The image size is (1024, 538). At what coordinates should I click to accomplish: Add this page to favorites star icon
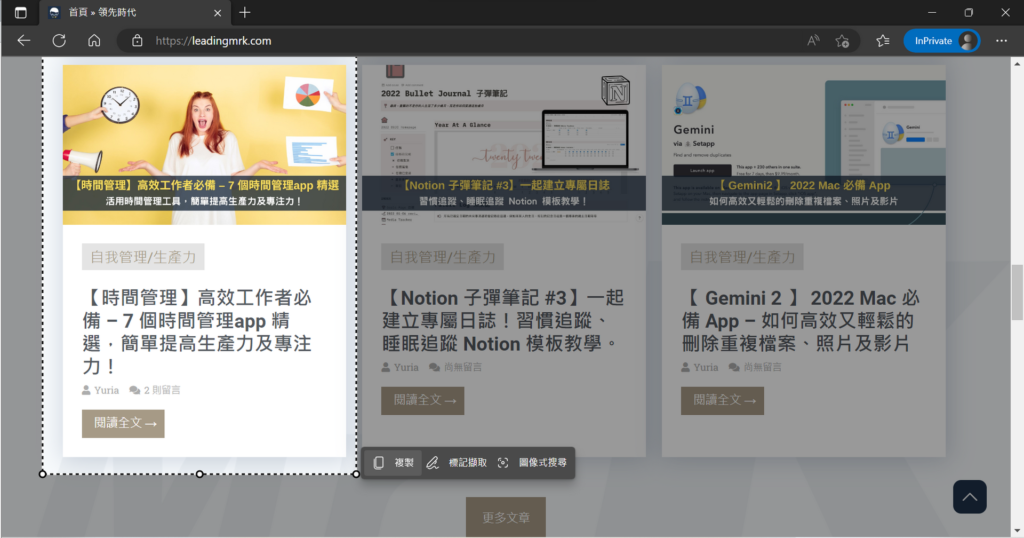[x=842, y=40]
